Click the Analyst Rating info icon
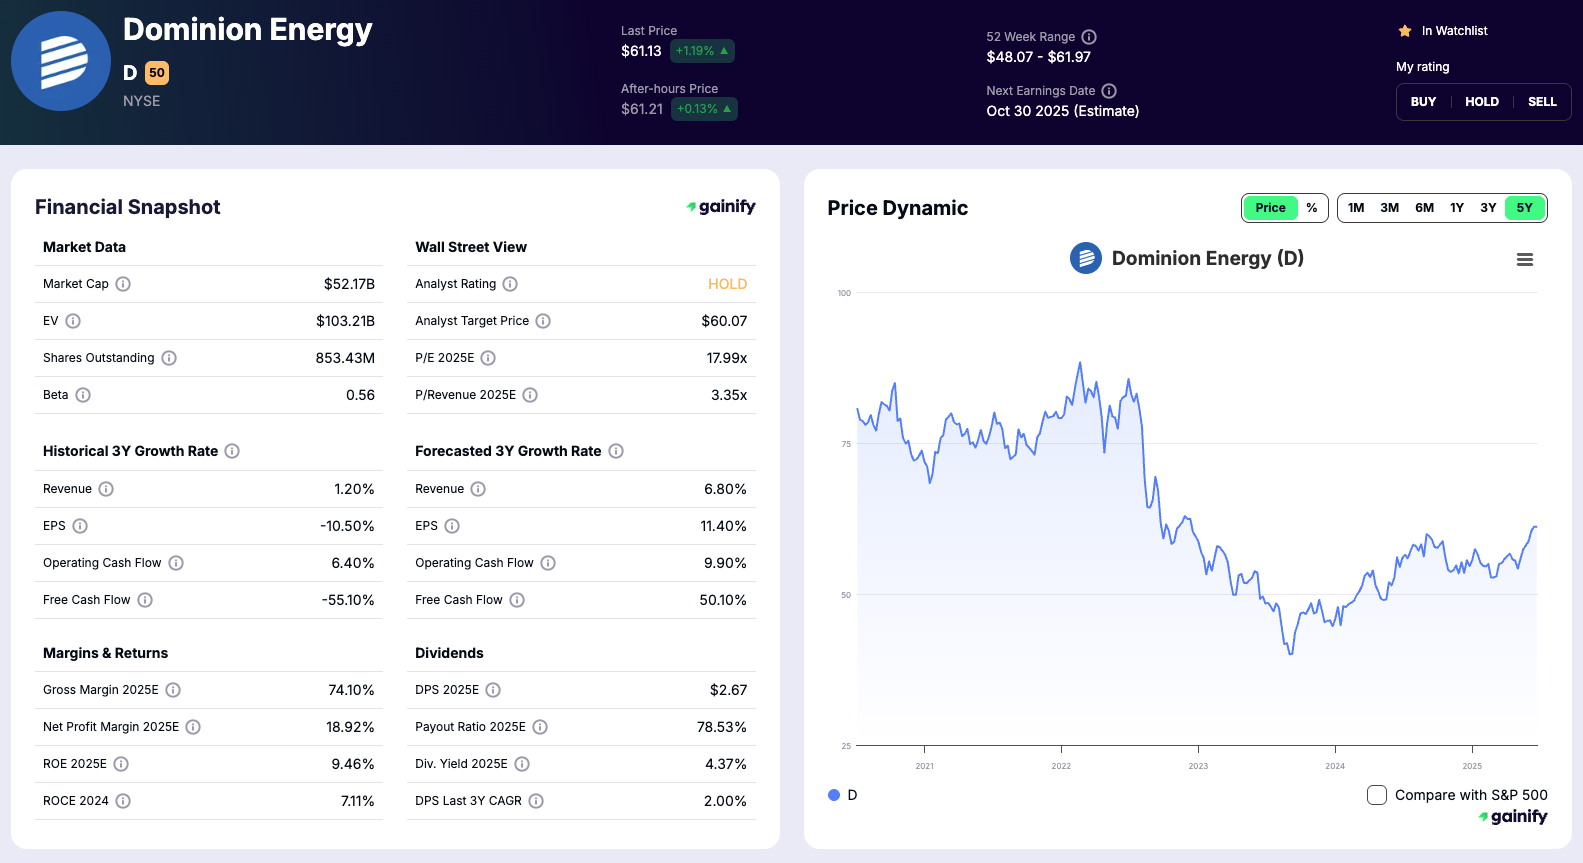 pyautogui.click(x=510, y=284)
